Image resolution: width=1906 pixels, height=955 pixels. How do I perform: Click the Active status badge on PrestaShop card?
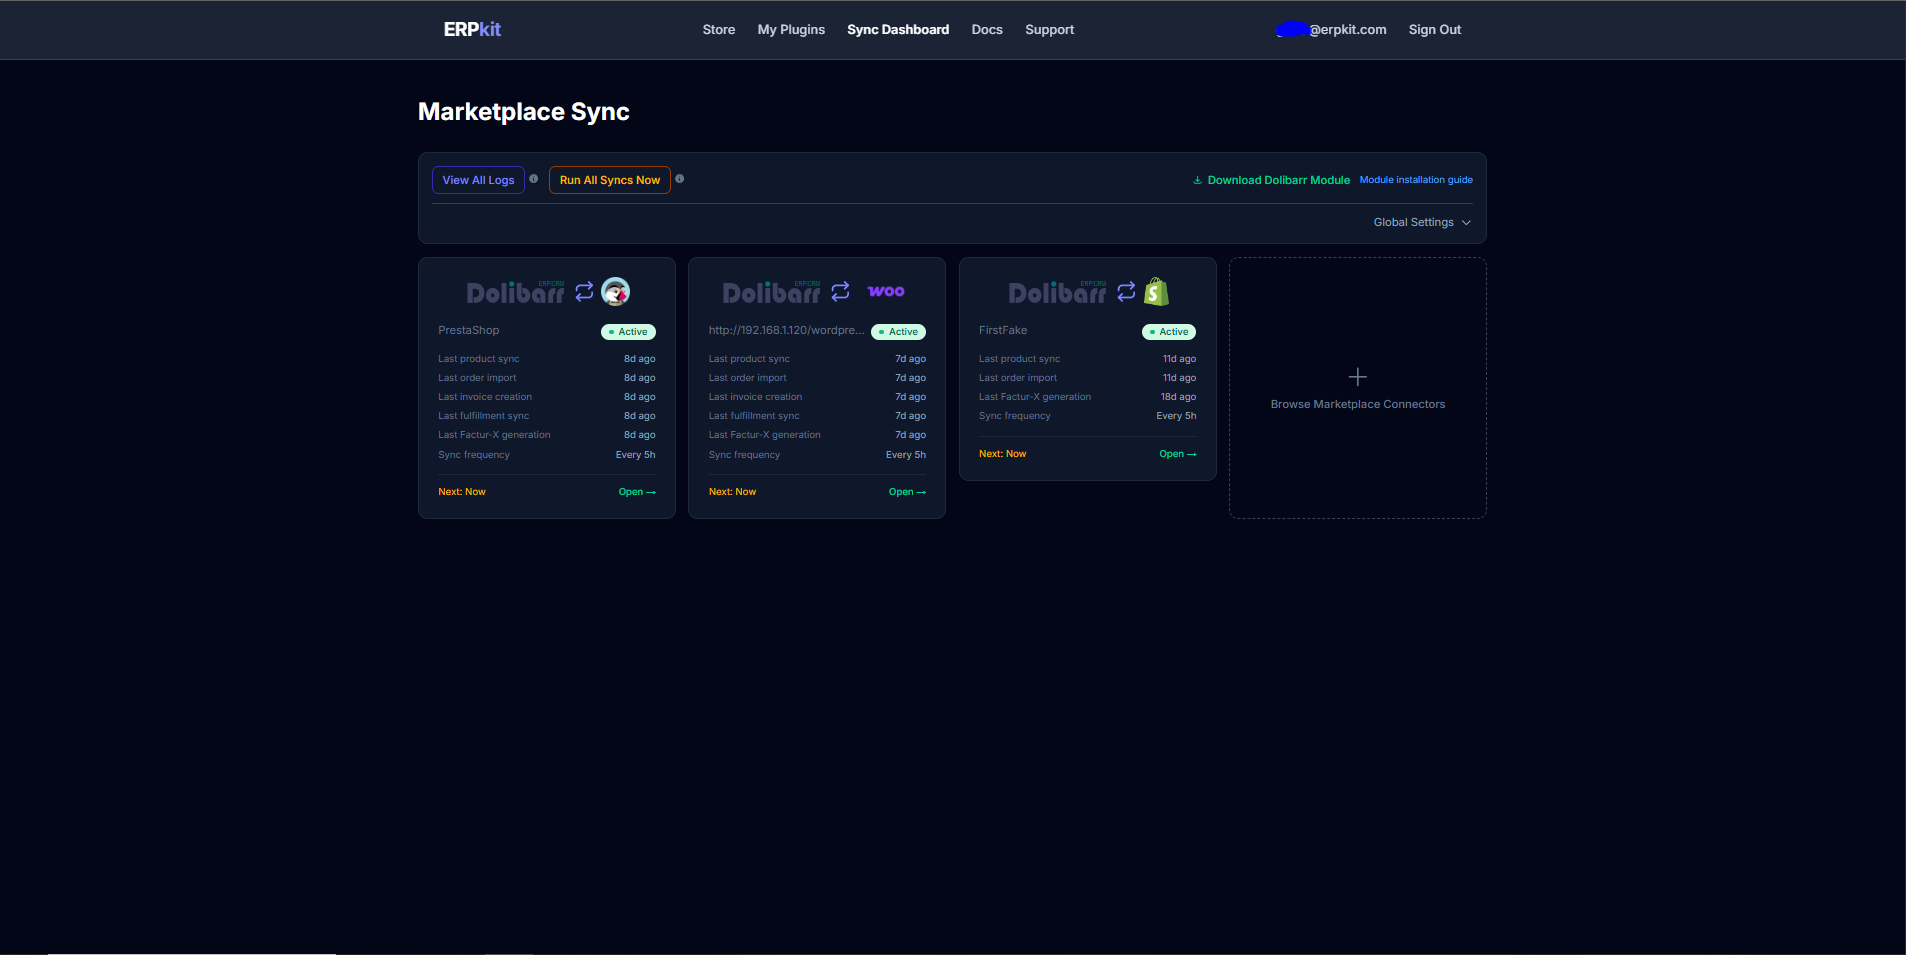click(628, 331)
